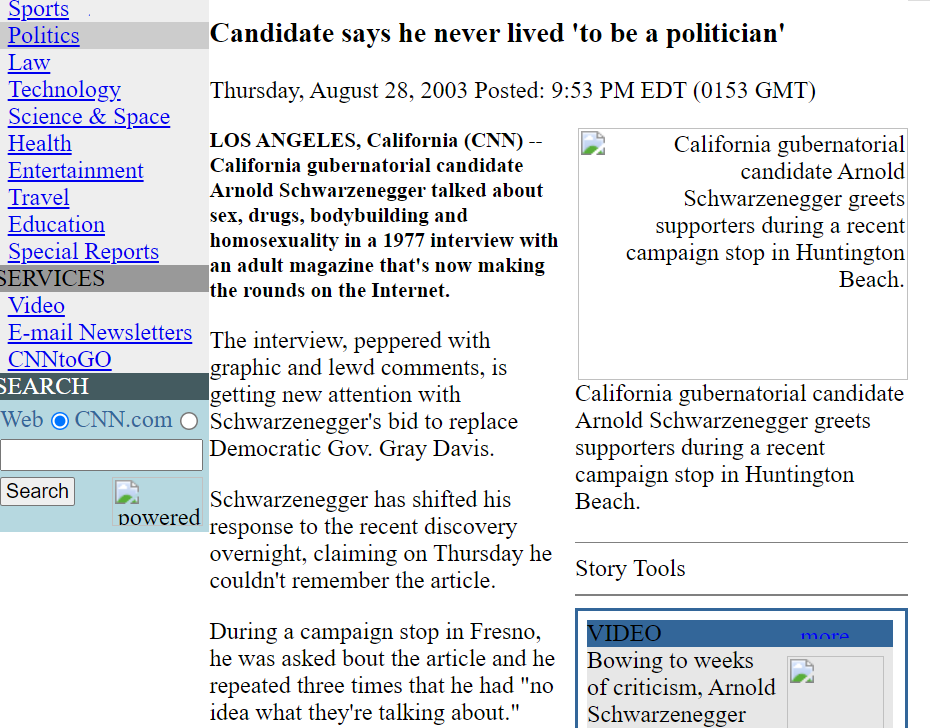Click paragraph 'Schwarzenegger has shifted his response'
Viewport: 930px width, 728px height.
pyautogui.click(x=381, y=540)
